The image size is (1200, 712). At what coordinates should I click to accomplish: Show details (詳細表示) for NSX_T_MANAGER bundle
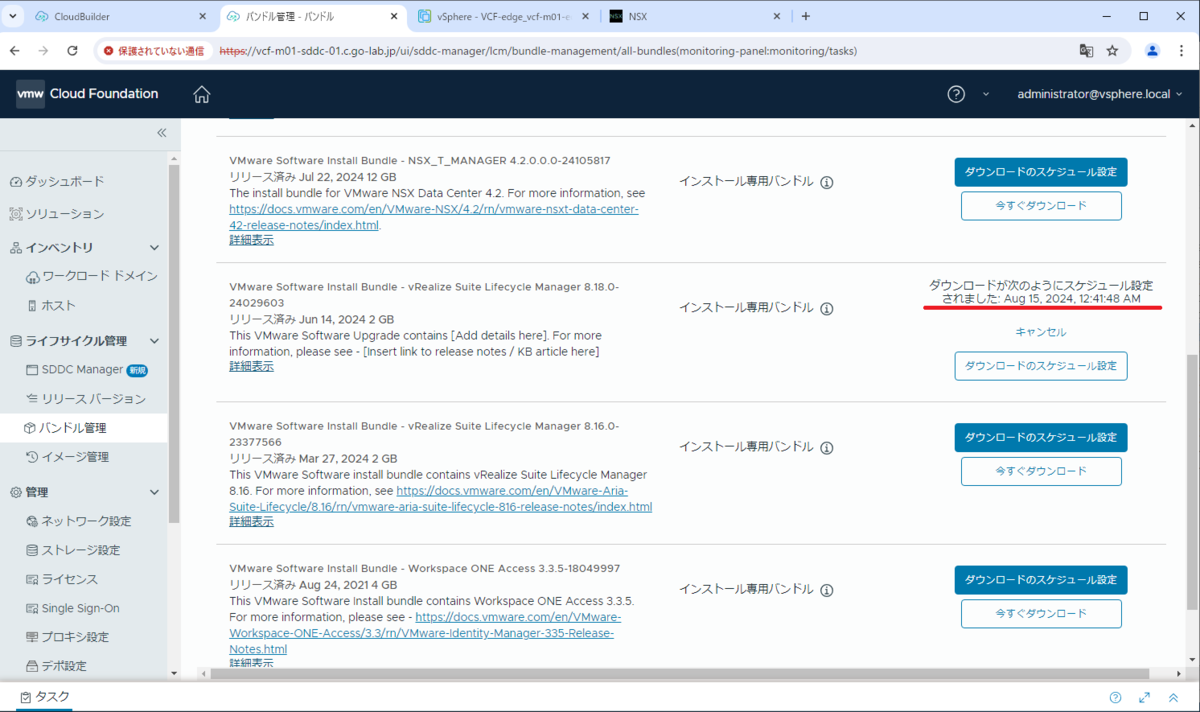pos(251,240)
